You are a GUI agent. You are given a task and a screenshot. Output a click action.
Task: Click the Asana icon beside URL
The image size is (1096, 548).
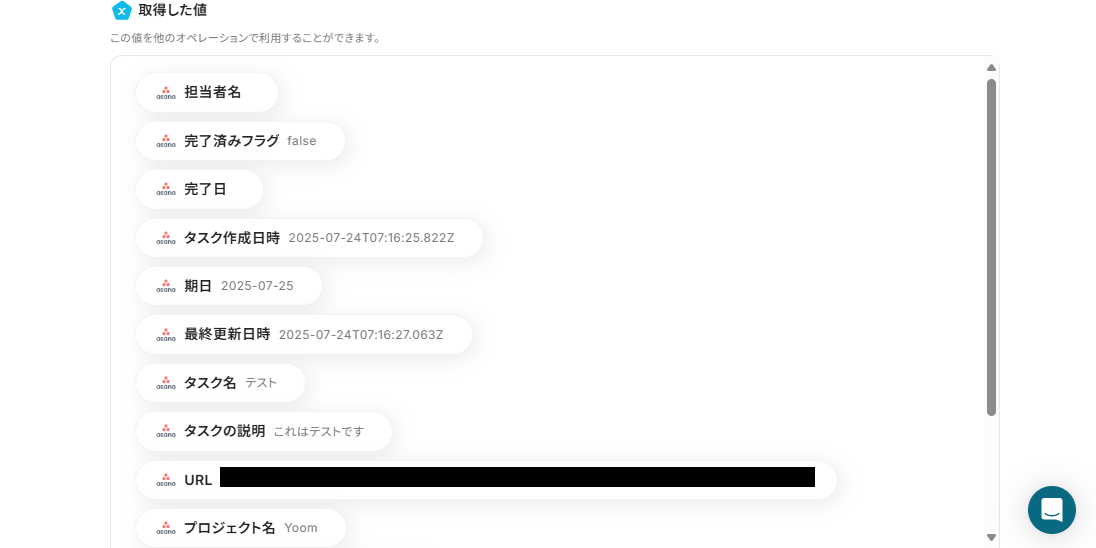click(166, 480)
